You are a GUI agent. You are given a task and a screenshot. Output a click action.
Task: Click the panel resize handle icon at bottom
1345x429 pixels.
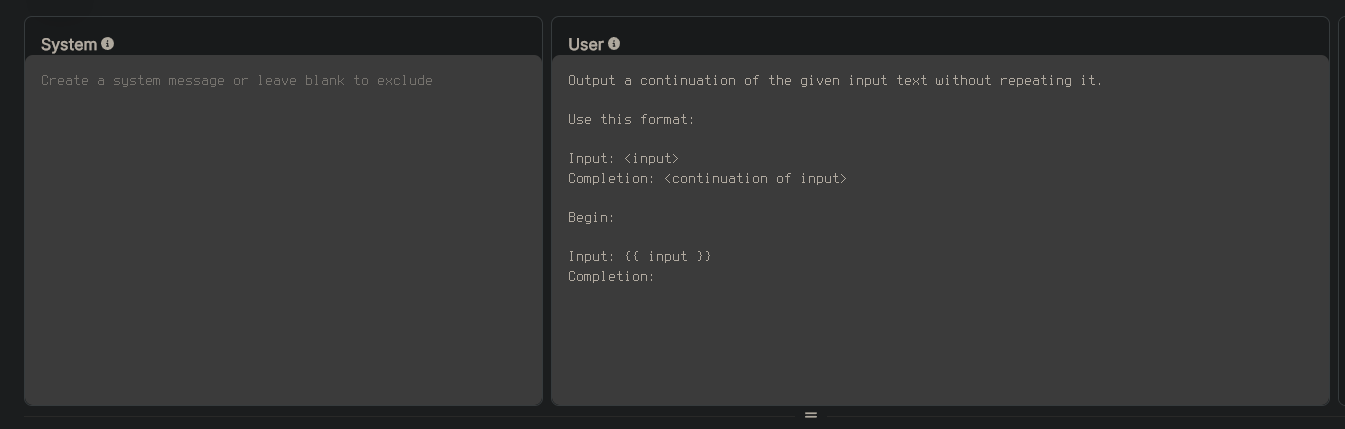[811, 415]
